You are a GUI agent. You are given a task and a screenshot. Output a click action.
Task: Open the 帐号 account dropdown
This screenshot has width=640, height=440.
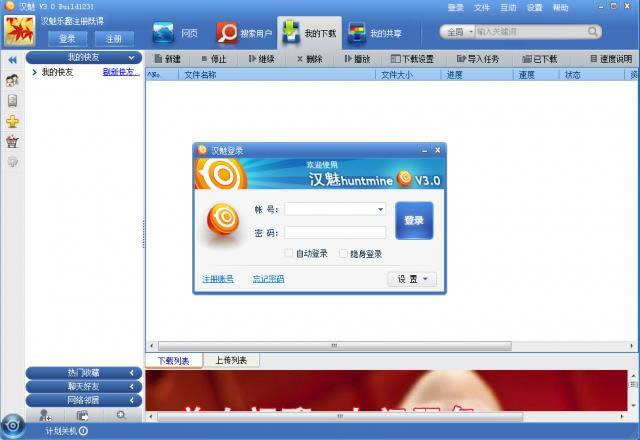(381, 210)
